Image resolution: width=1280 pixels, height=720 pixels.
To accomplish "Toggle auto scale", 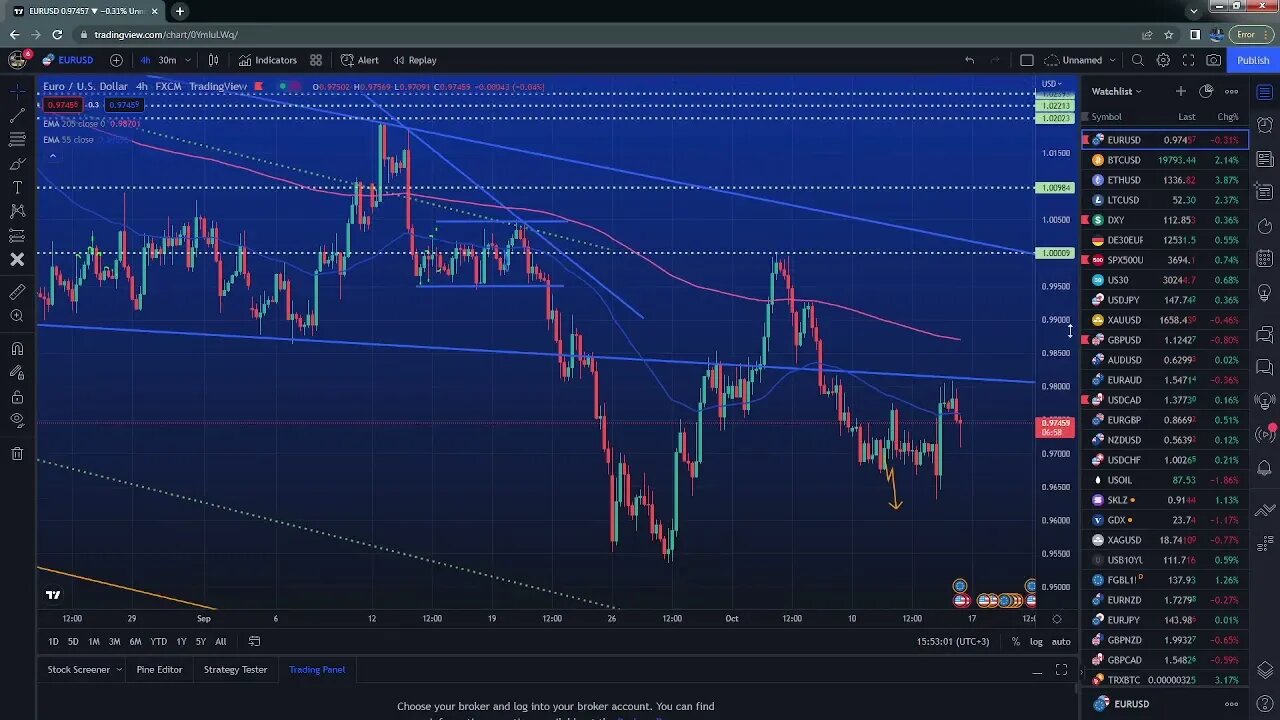I will pyautogui.click(x=1061, y=641).
